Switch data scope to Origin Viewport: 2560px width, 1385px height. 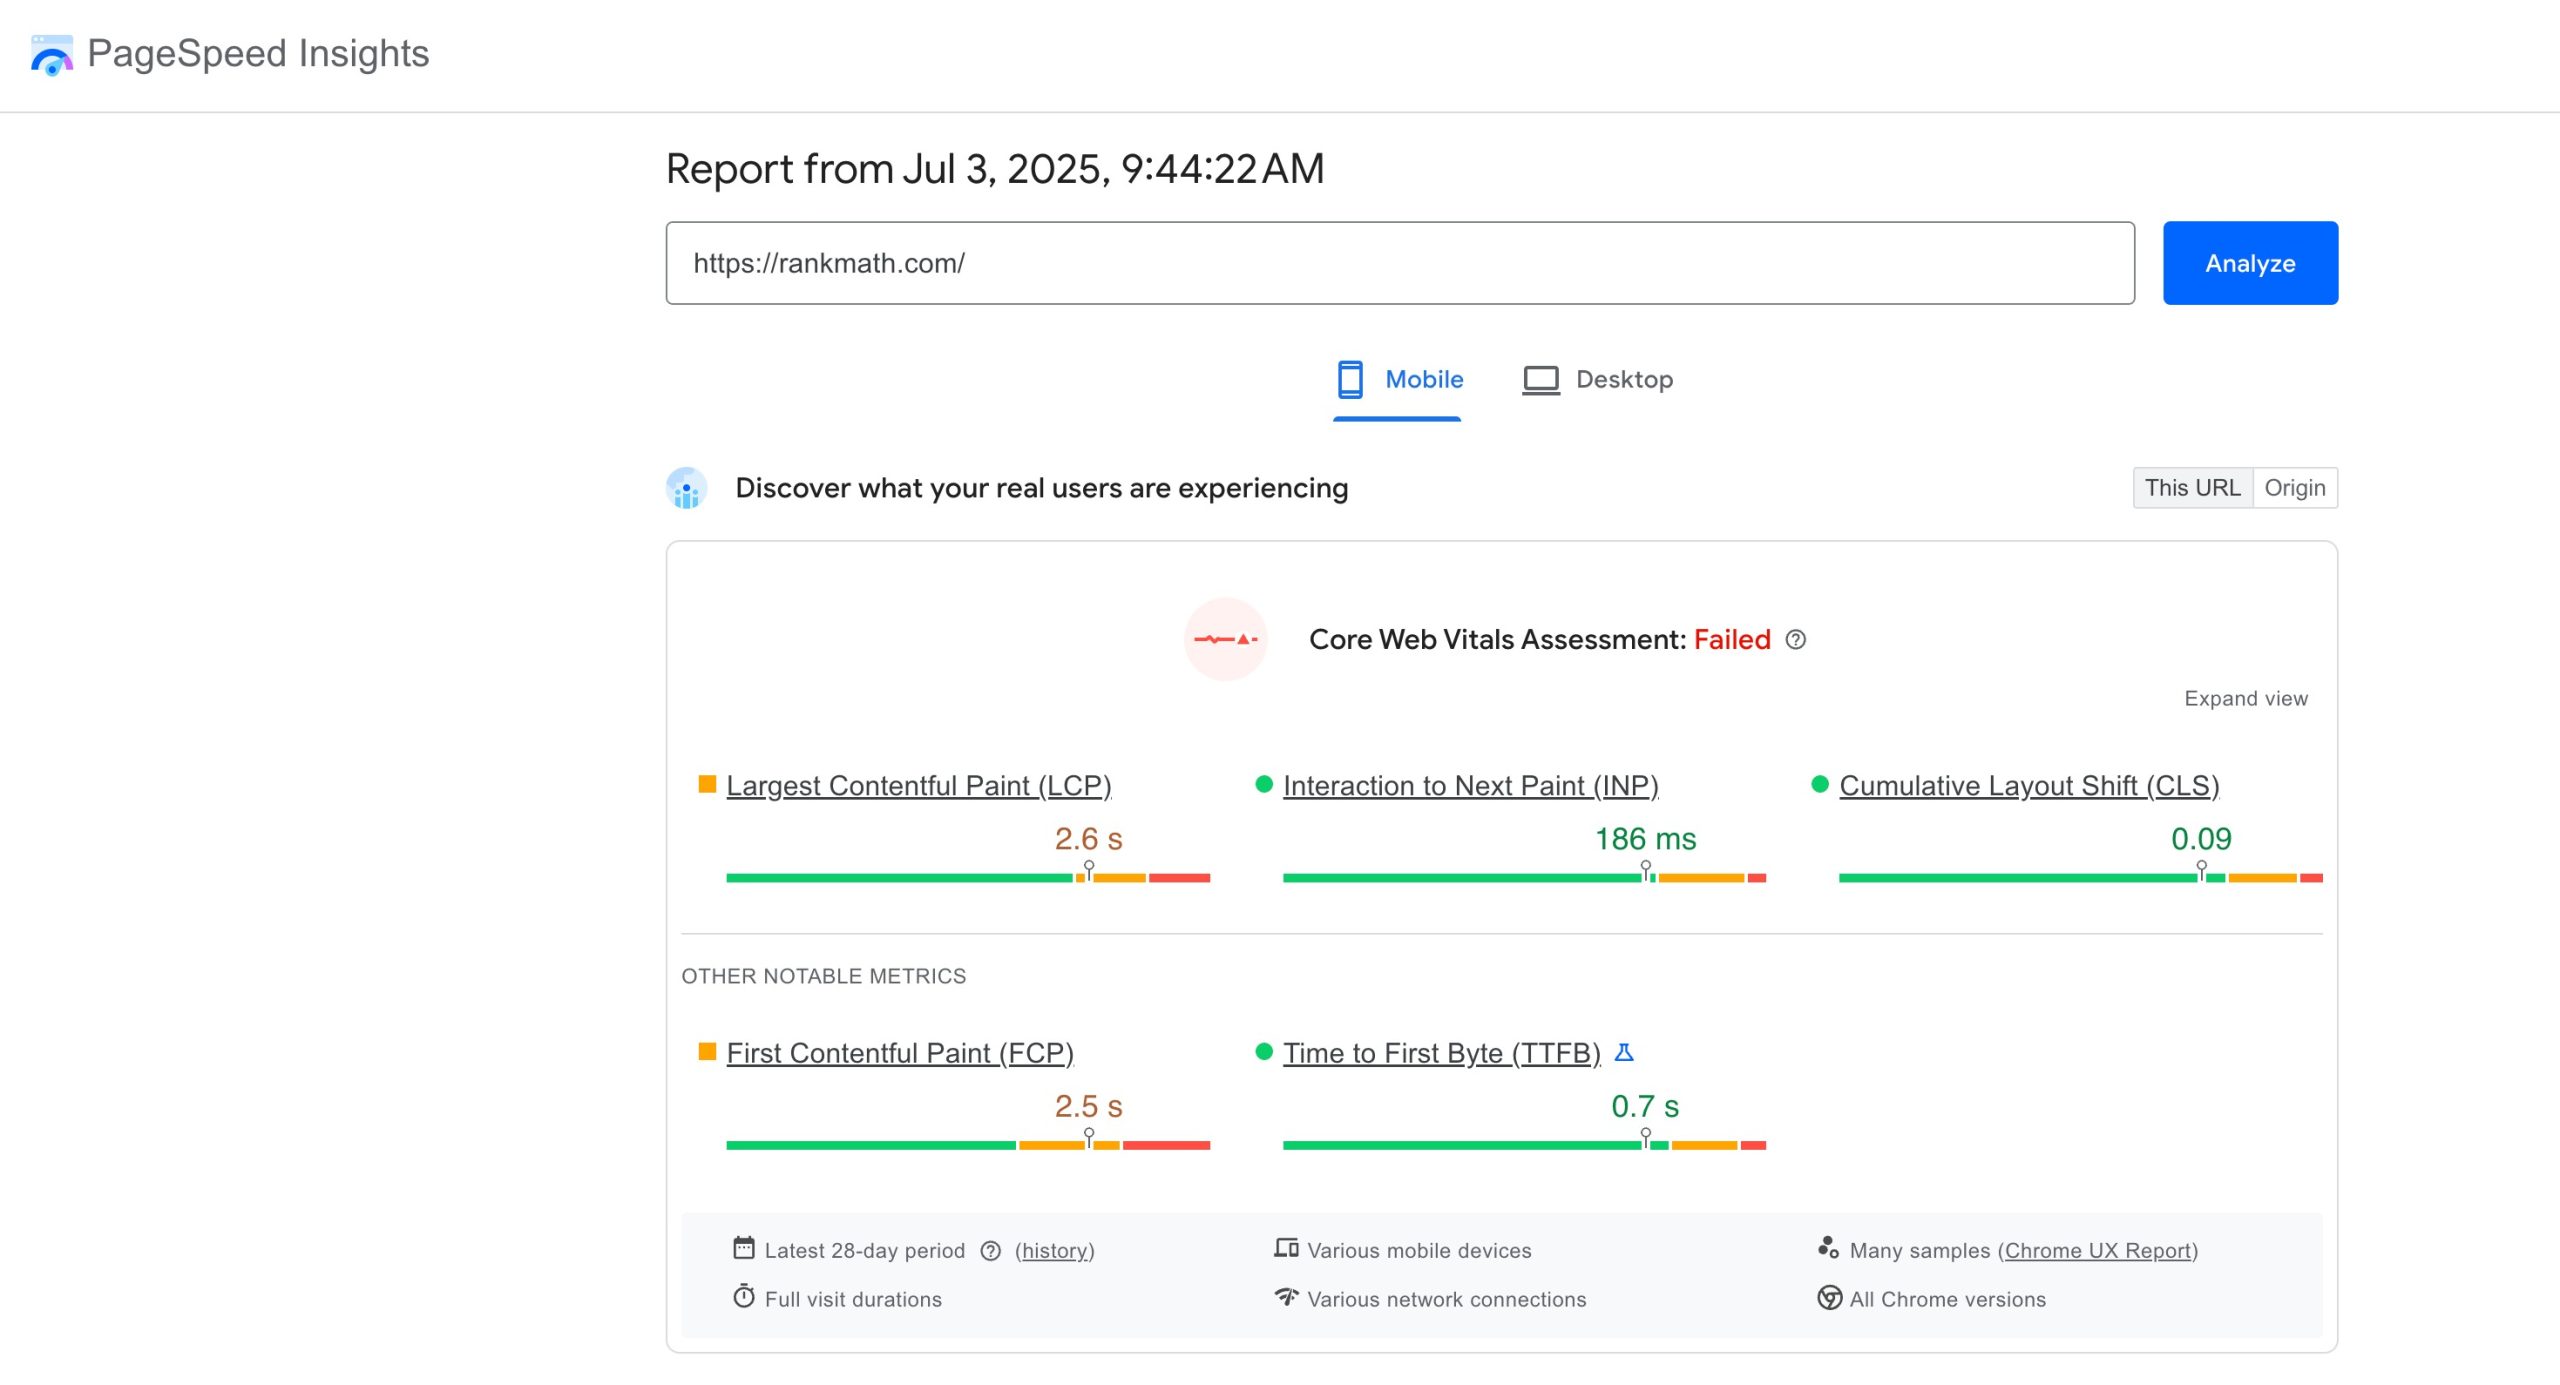pos(2296,488)
